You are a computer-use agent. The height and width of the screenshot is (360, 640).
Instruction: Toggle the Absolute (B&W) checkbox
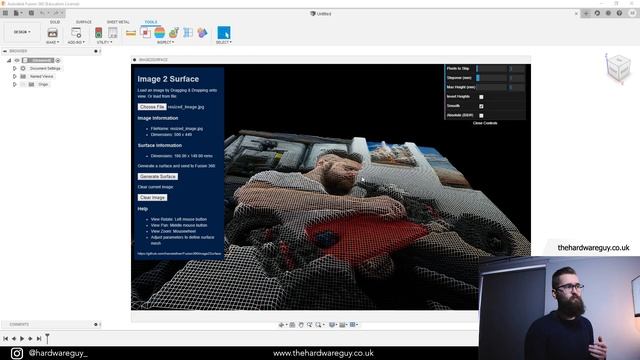(481, 116)
